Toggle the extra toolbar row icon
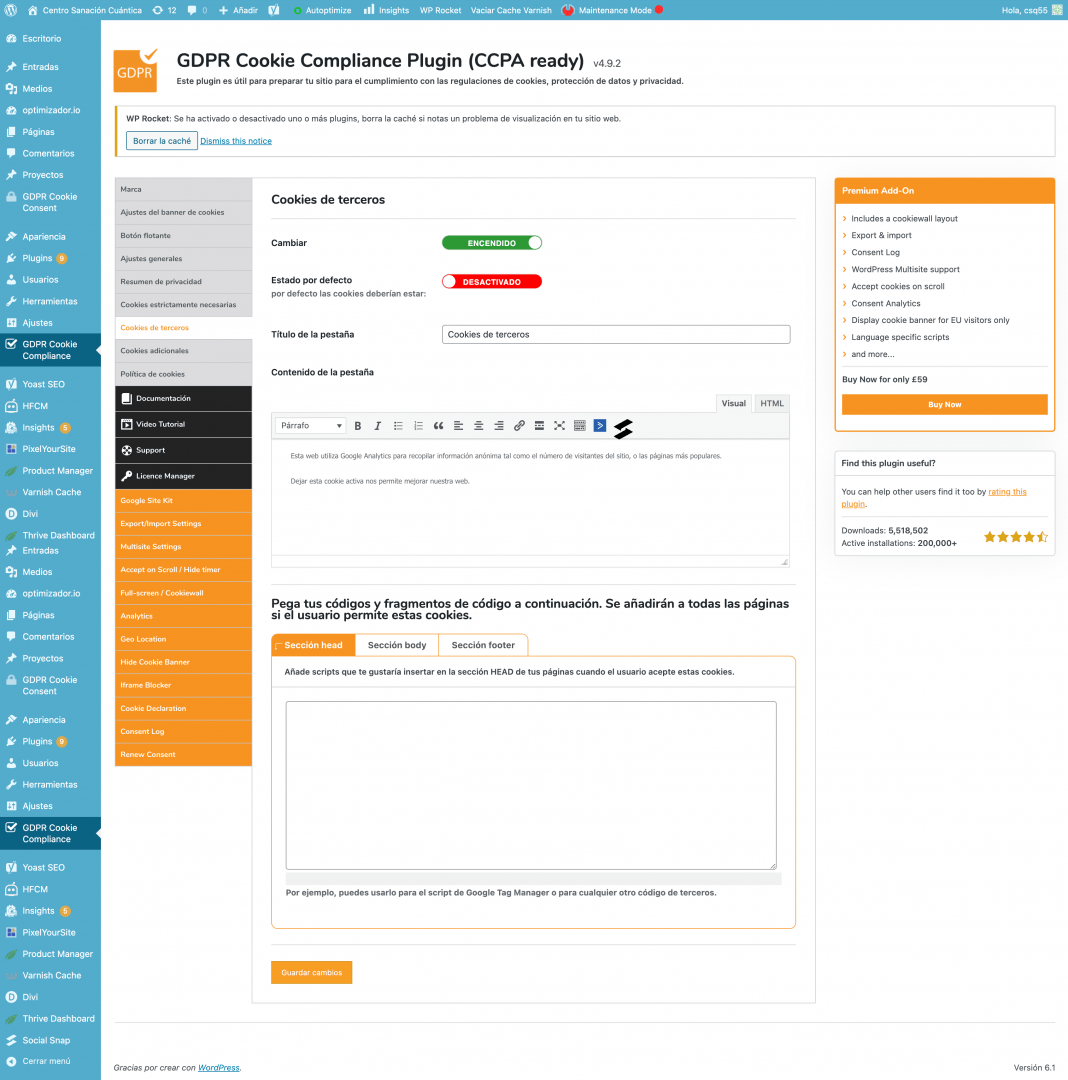This screenshot has height=1080, width=1068. [580, 426]
